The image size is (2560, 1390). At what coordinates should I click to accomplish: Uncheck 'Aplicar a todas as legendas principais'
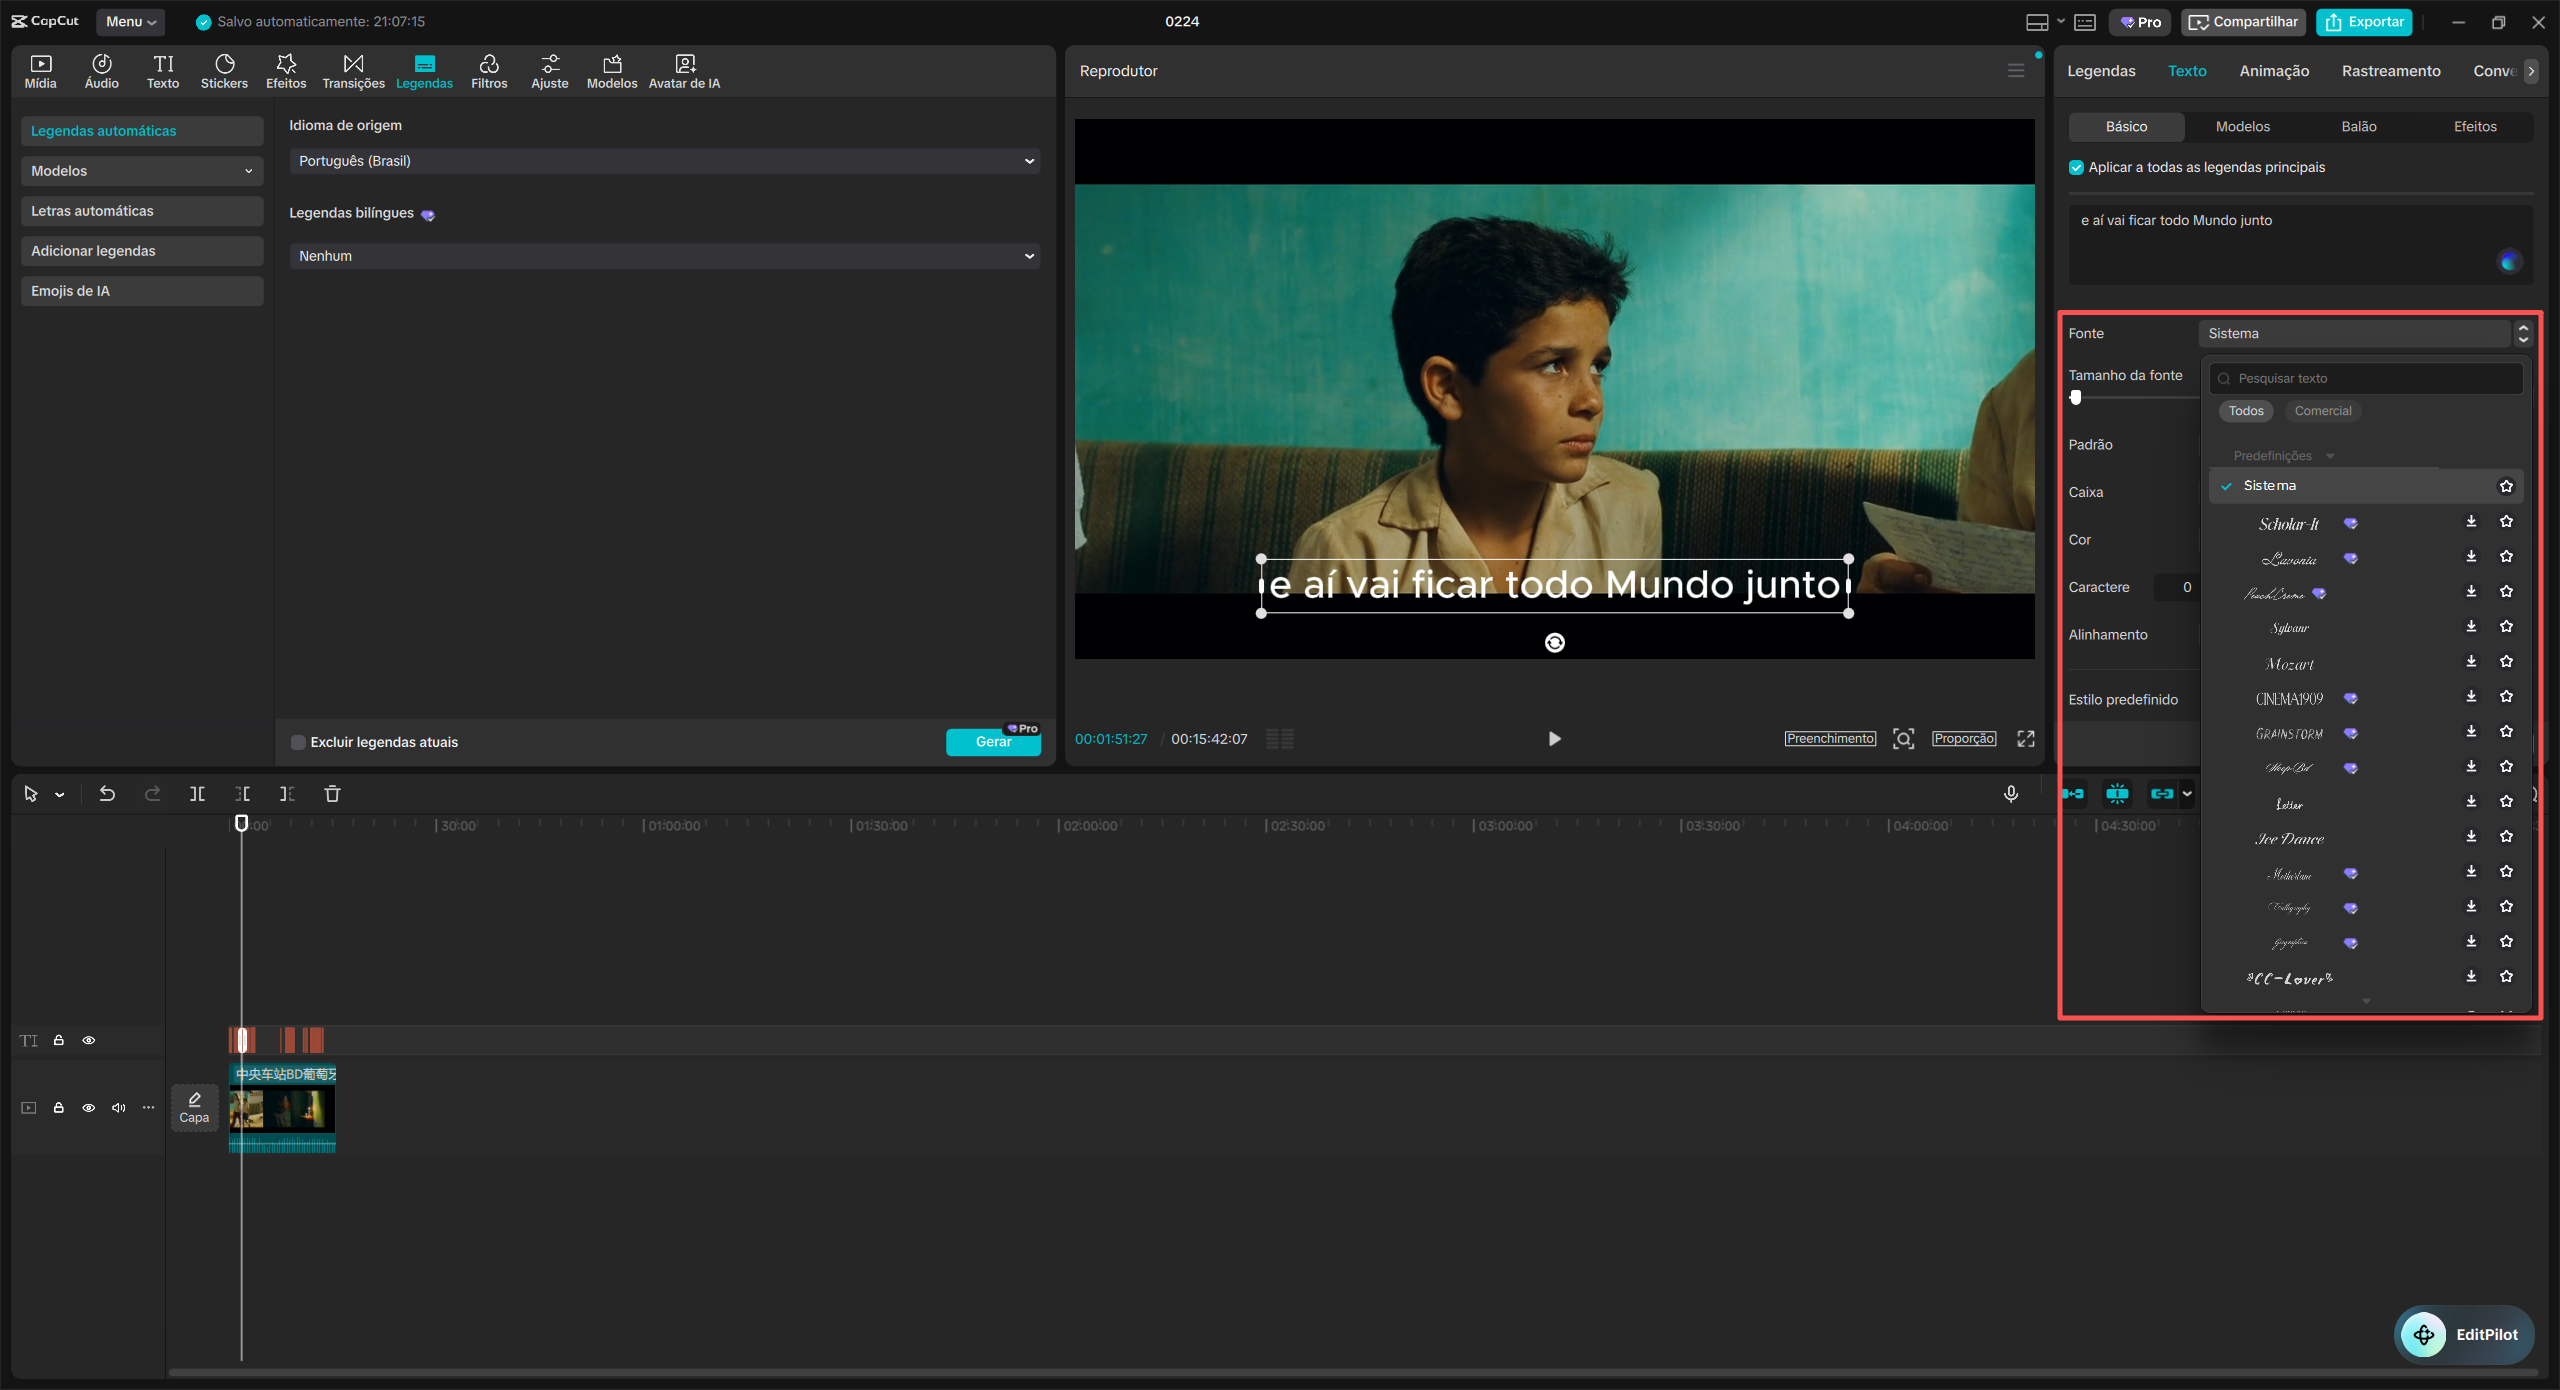2076,167
